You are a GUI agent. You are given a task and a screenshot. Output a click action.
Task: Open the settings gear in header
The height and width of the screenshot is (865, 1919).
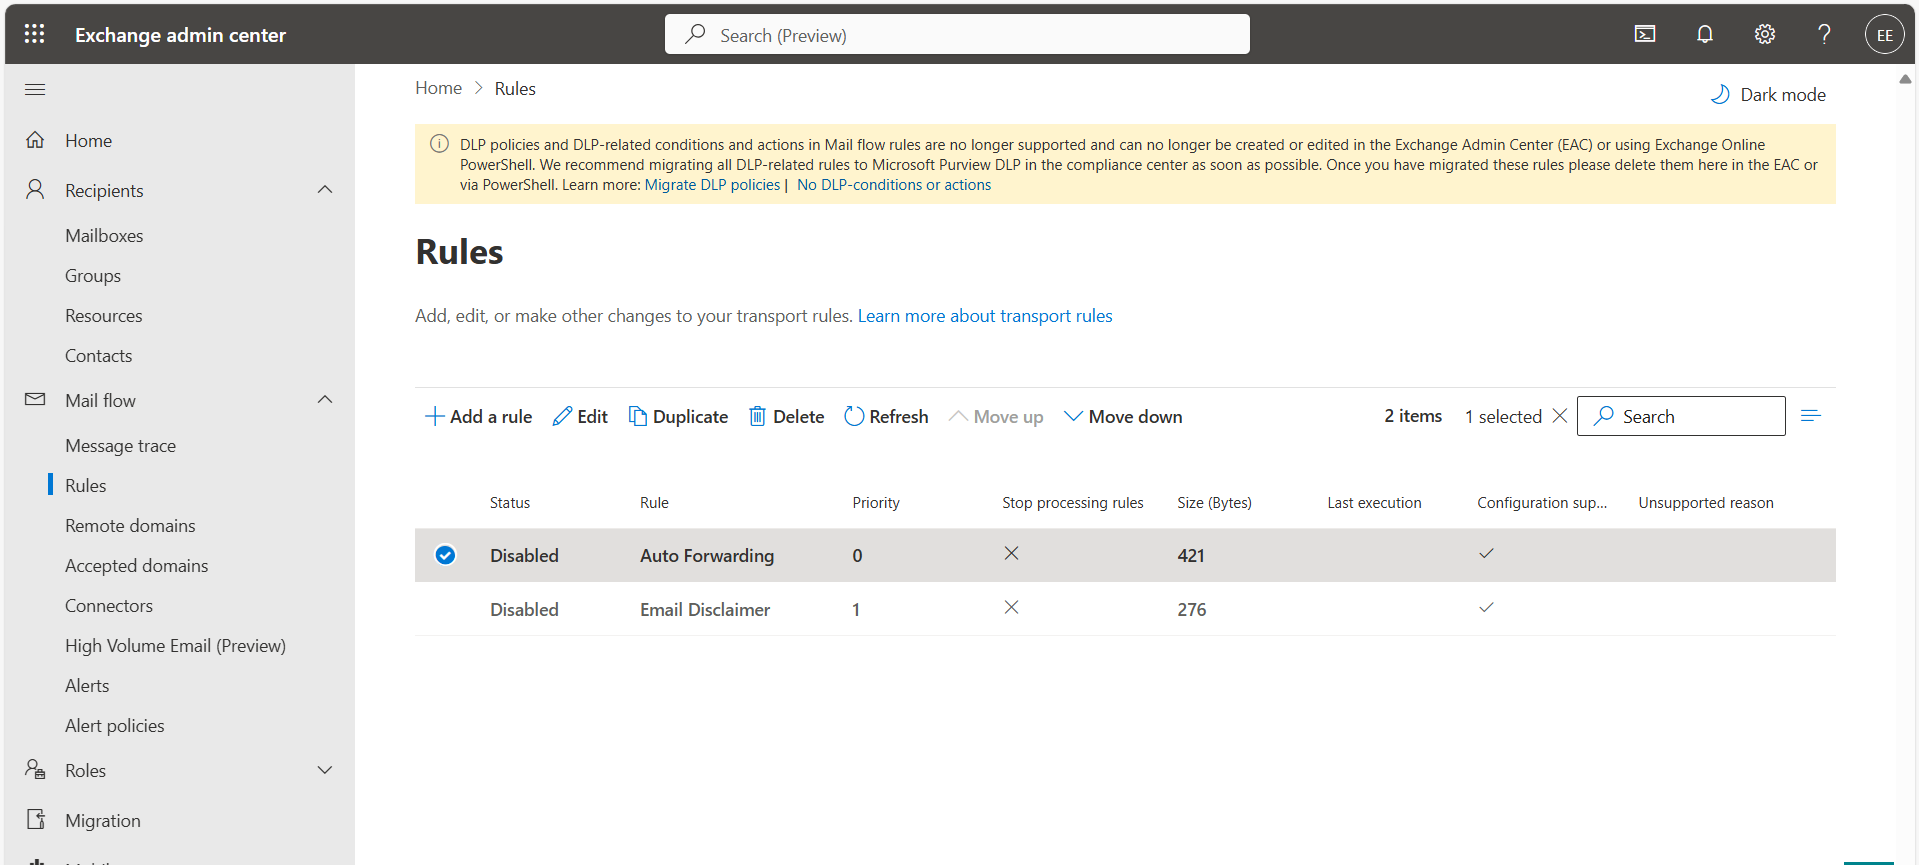(1764, 34)
